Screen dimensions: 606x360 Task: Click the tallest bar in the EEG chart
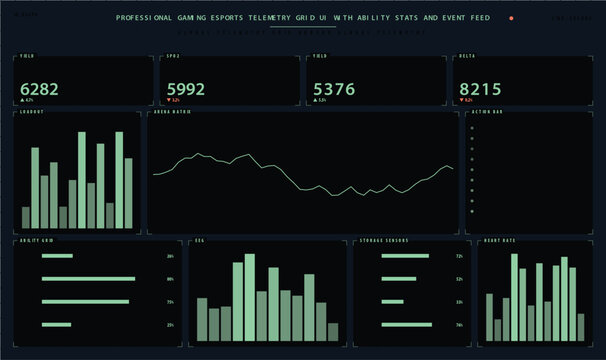250,297
